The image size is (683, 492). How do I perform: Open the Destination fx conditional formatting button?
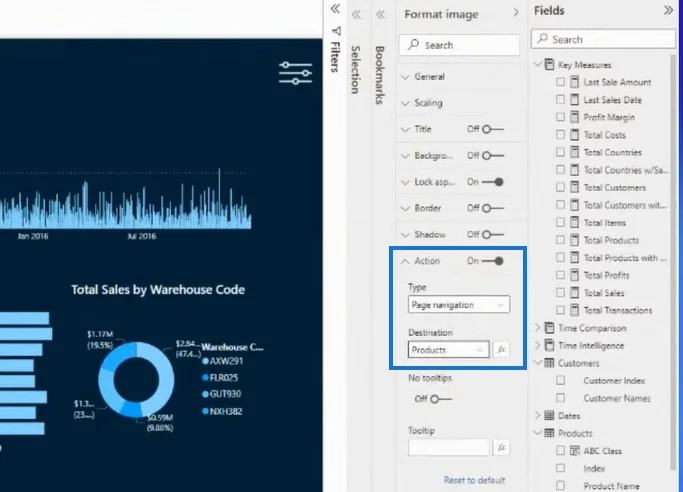pyautogui.click(x=501, y=350)
